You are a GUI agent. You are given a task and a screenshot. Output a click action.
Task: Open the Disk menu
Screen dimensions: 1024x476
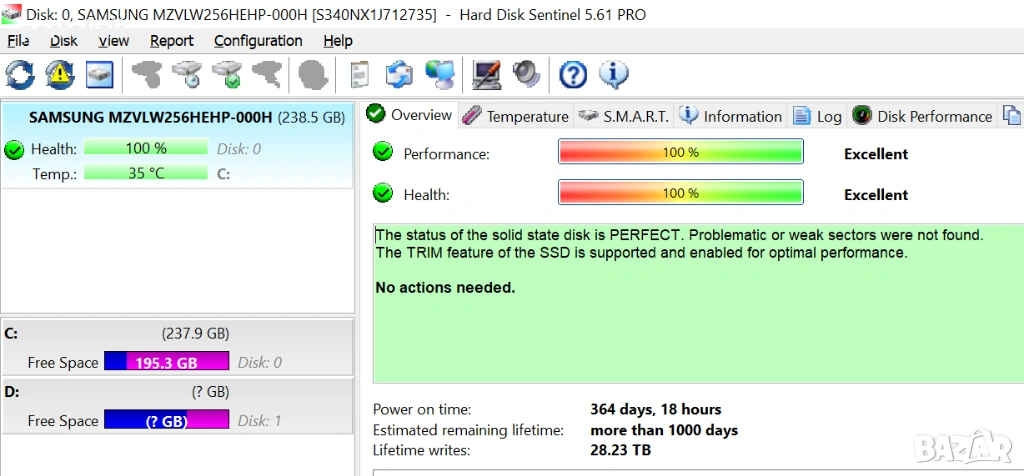(64, 41)
